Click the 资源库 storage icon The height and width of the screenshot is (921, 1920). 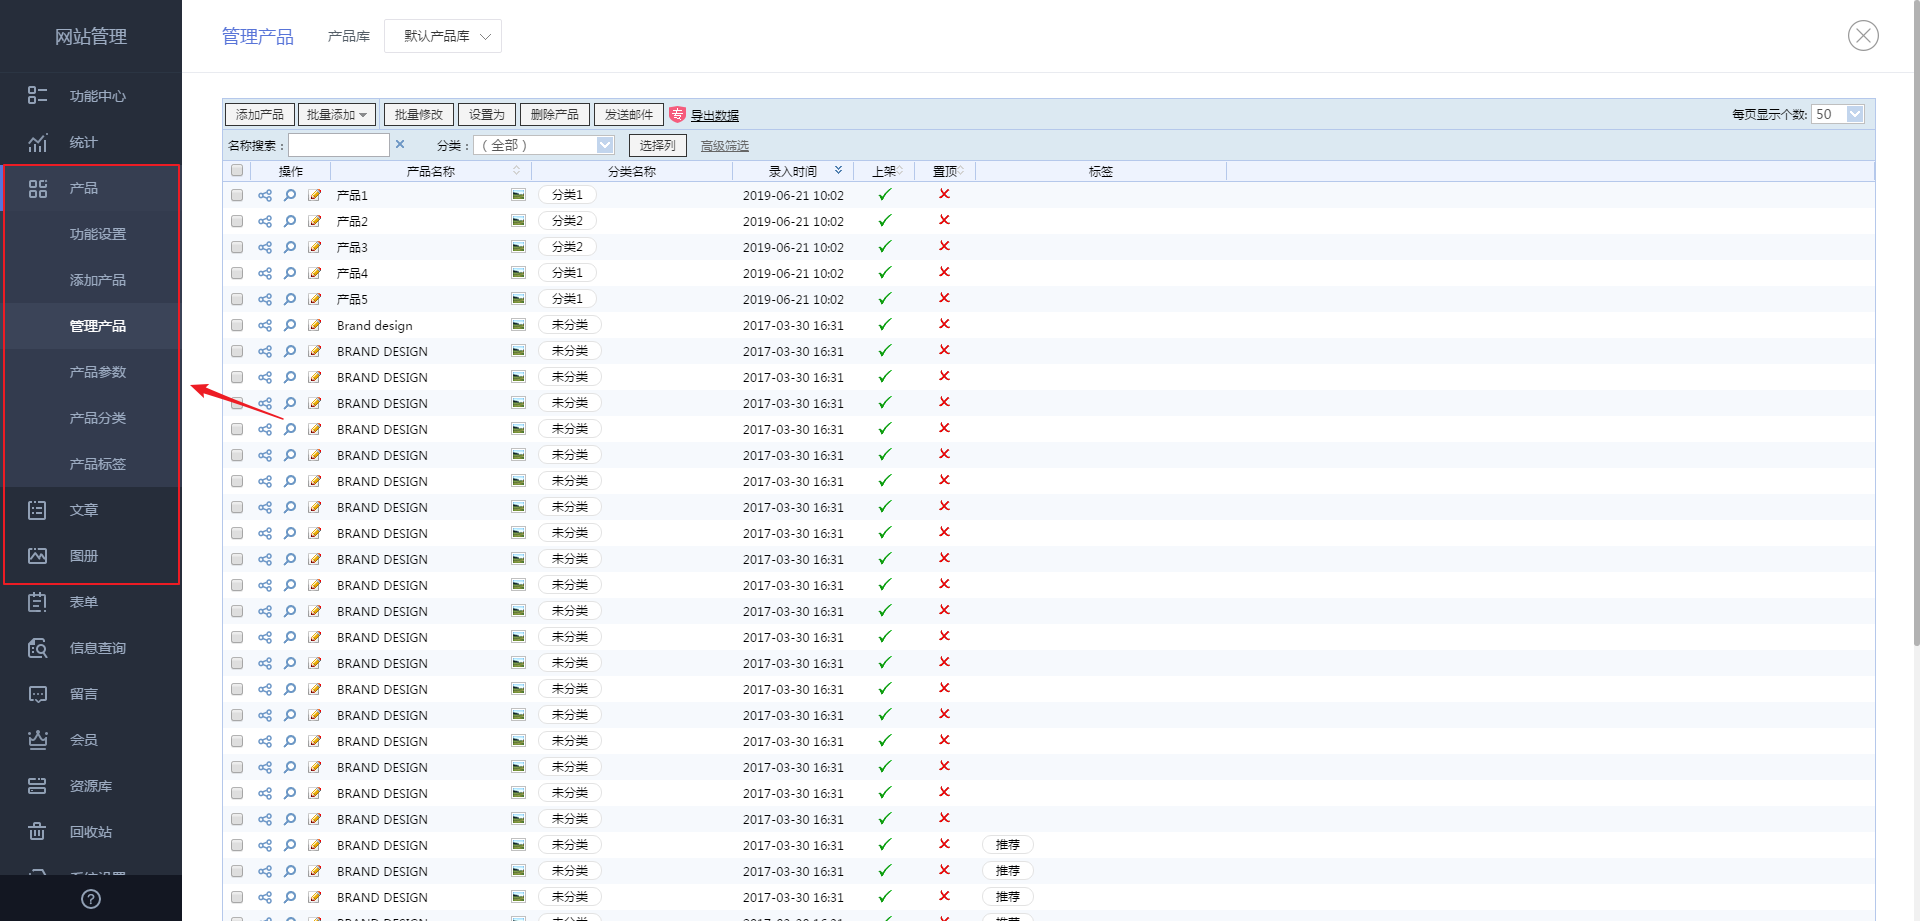point(37,786)
